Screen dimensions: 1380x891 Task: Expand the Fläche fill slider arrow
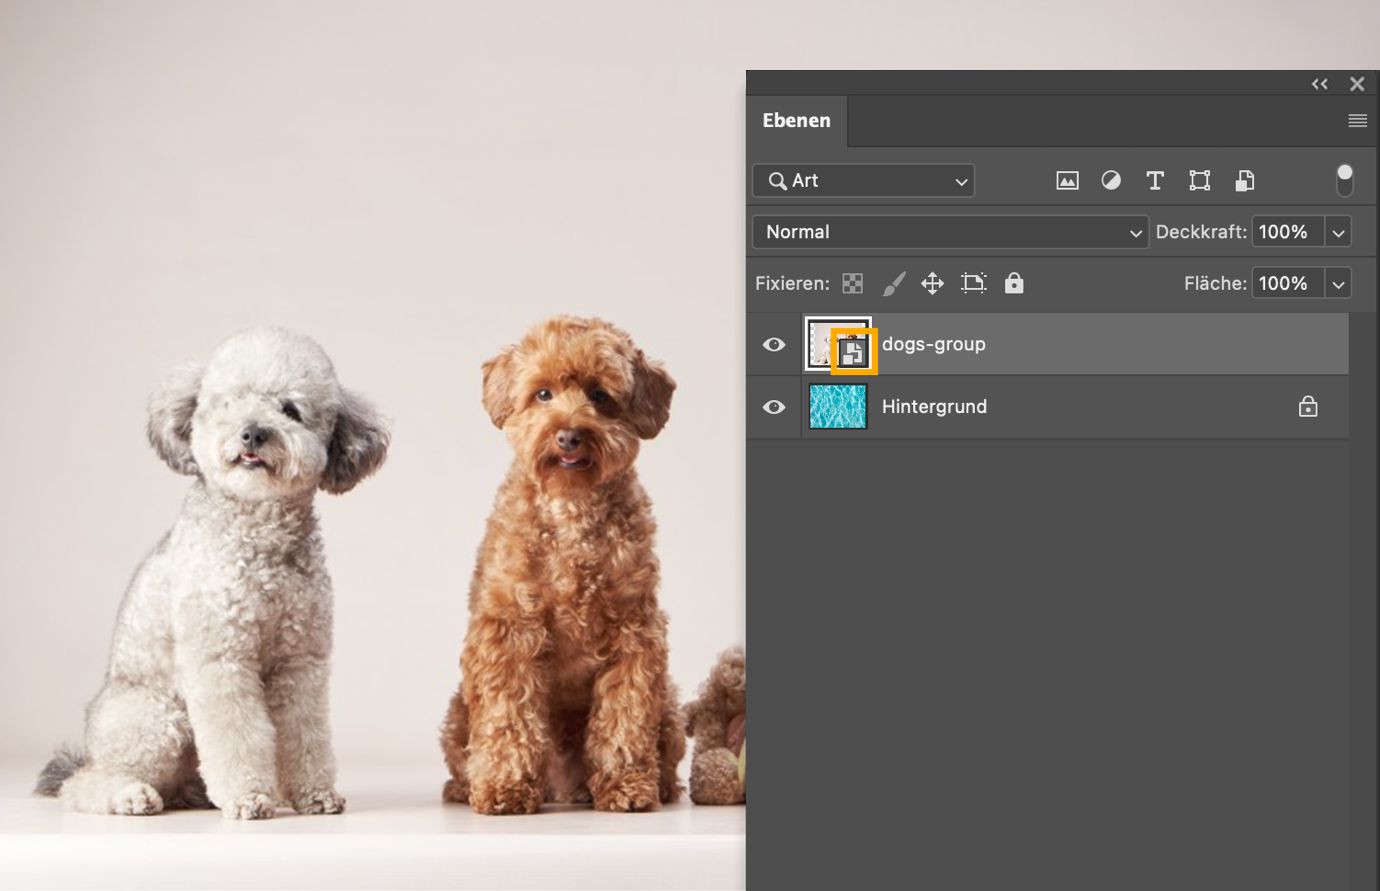1338,284
